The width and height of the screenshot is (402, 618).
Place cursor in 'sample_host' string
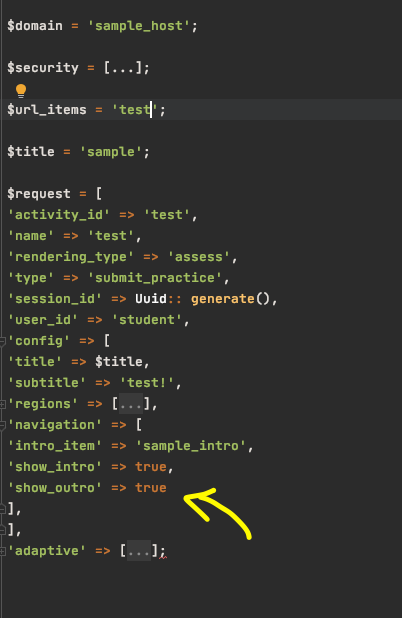click(139, 26)
